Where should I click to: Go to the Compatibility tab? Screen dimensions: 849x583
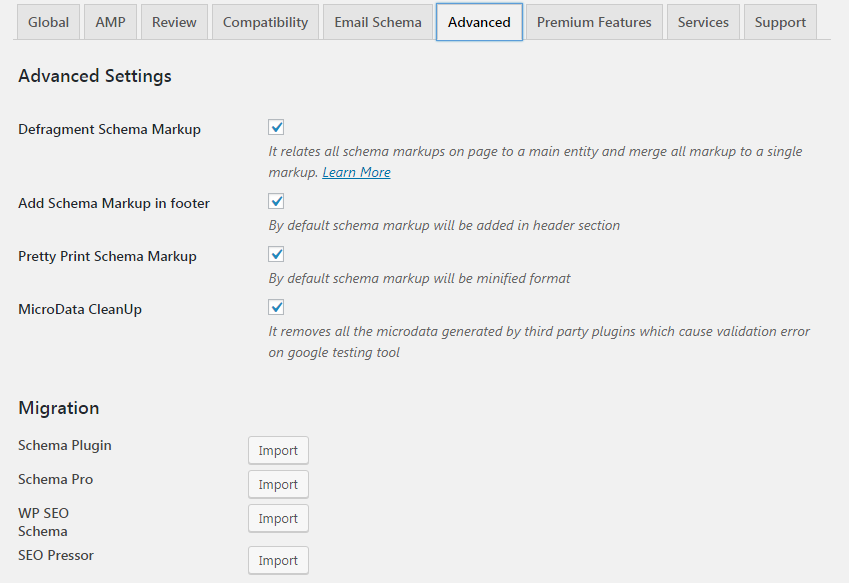click(x=265, y=22)
